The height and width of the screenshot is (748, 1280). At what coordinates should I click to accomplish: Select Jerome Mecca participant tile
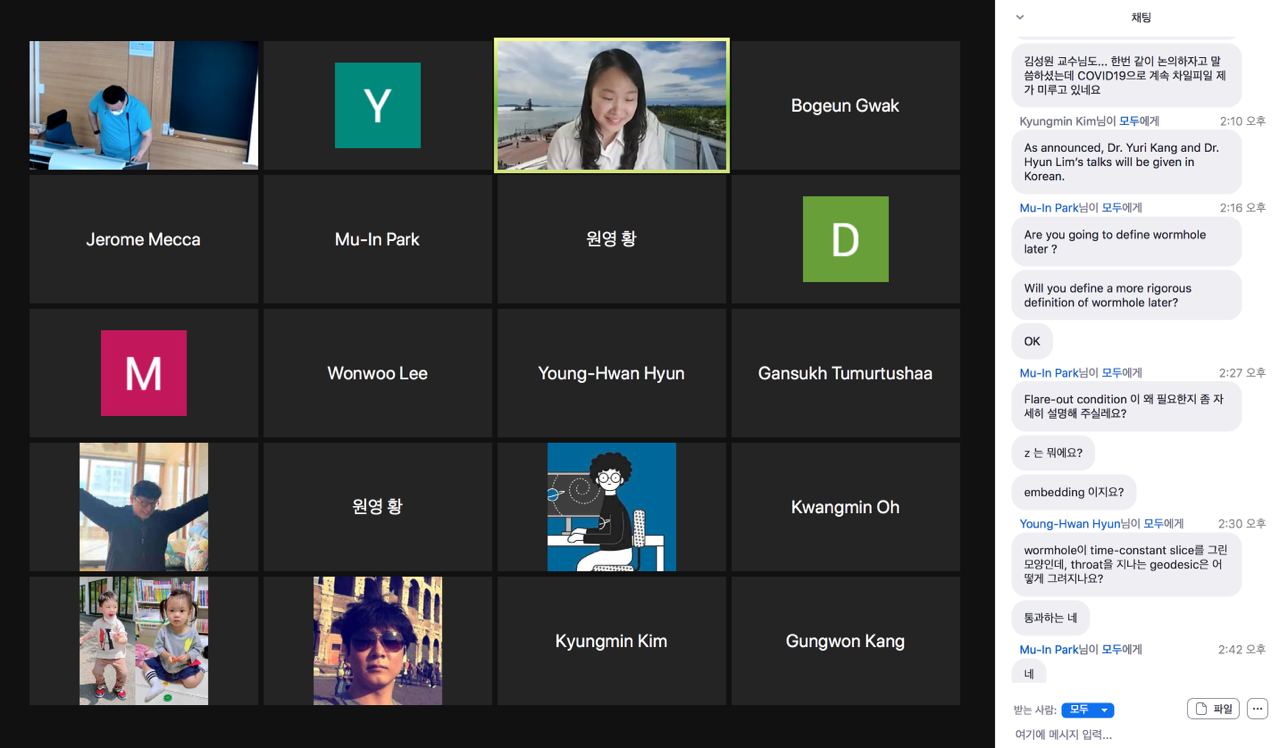click(x=143, y=239)
